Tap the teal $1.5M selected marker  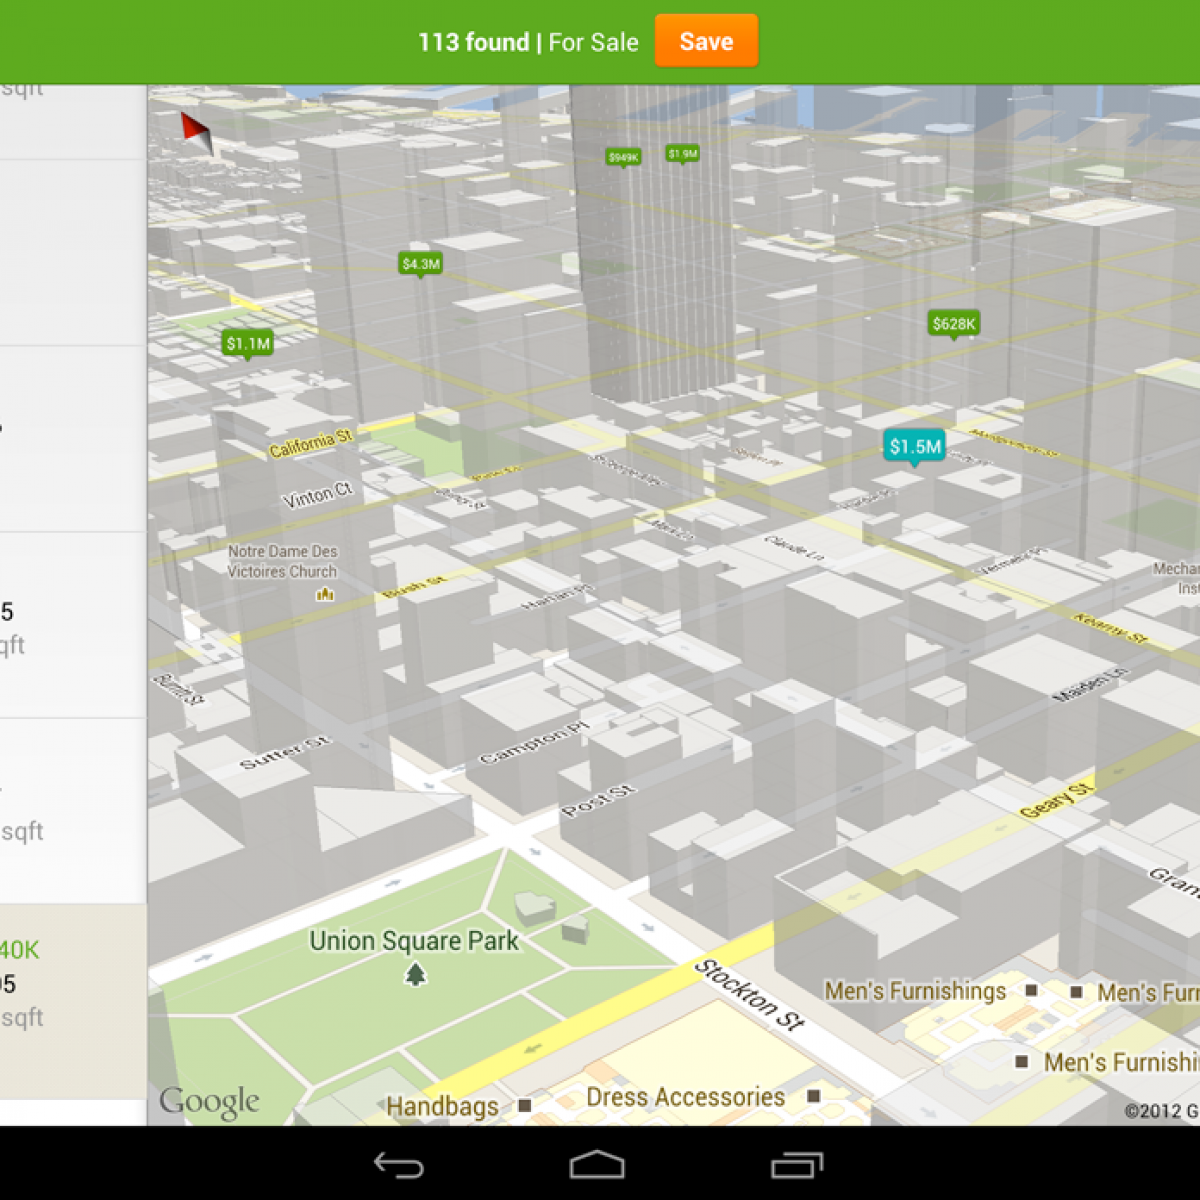[914, 447]
